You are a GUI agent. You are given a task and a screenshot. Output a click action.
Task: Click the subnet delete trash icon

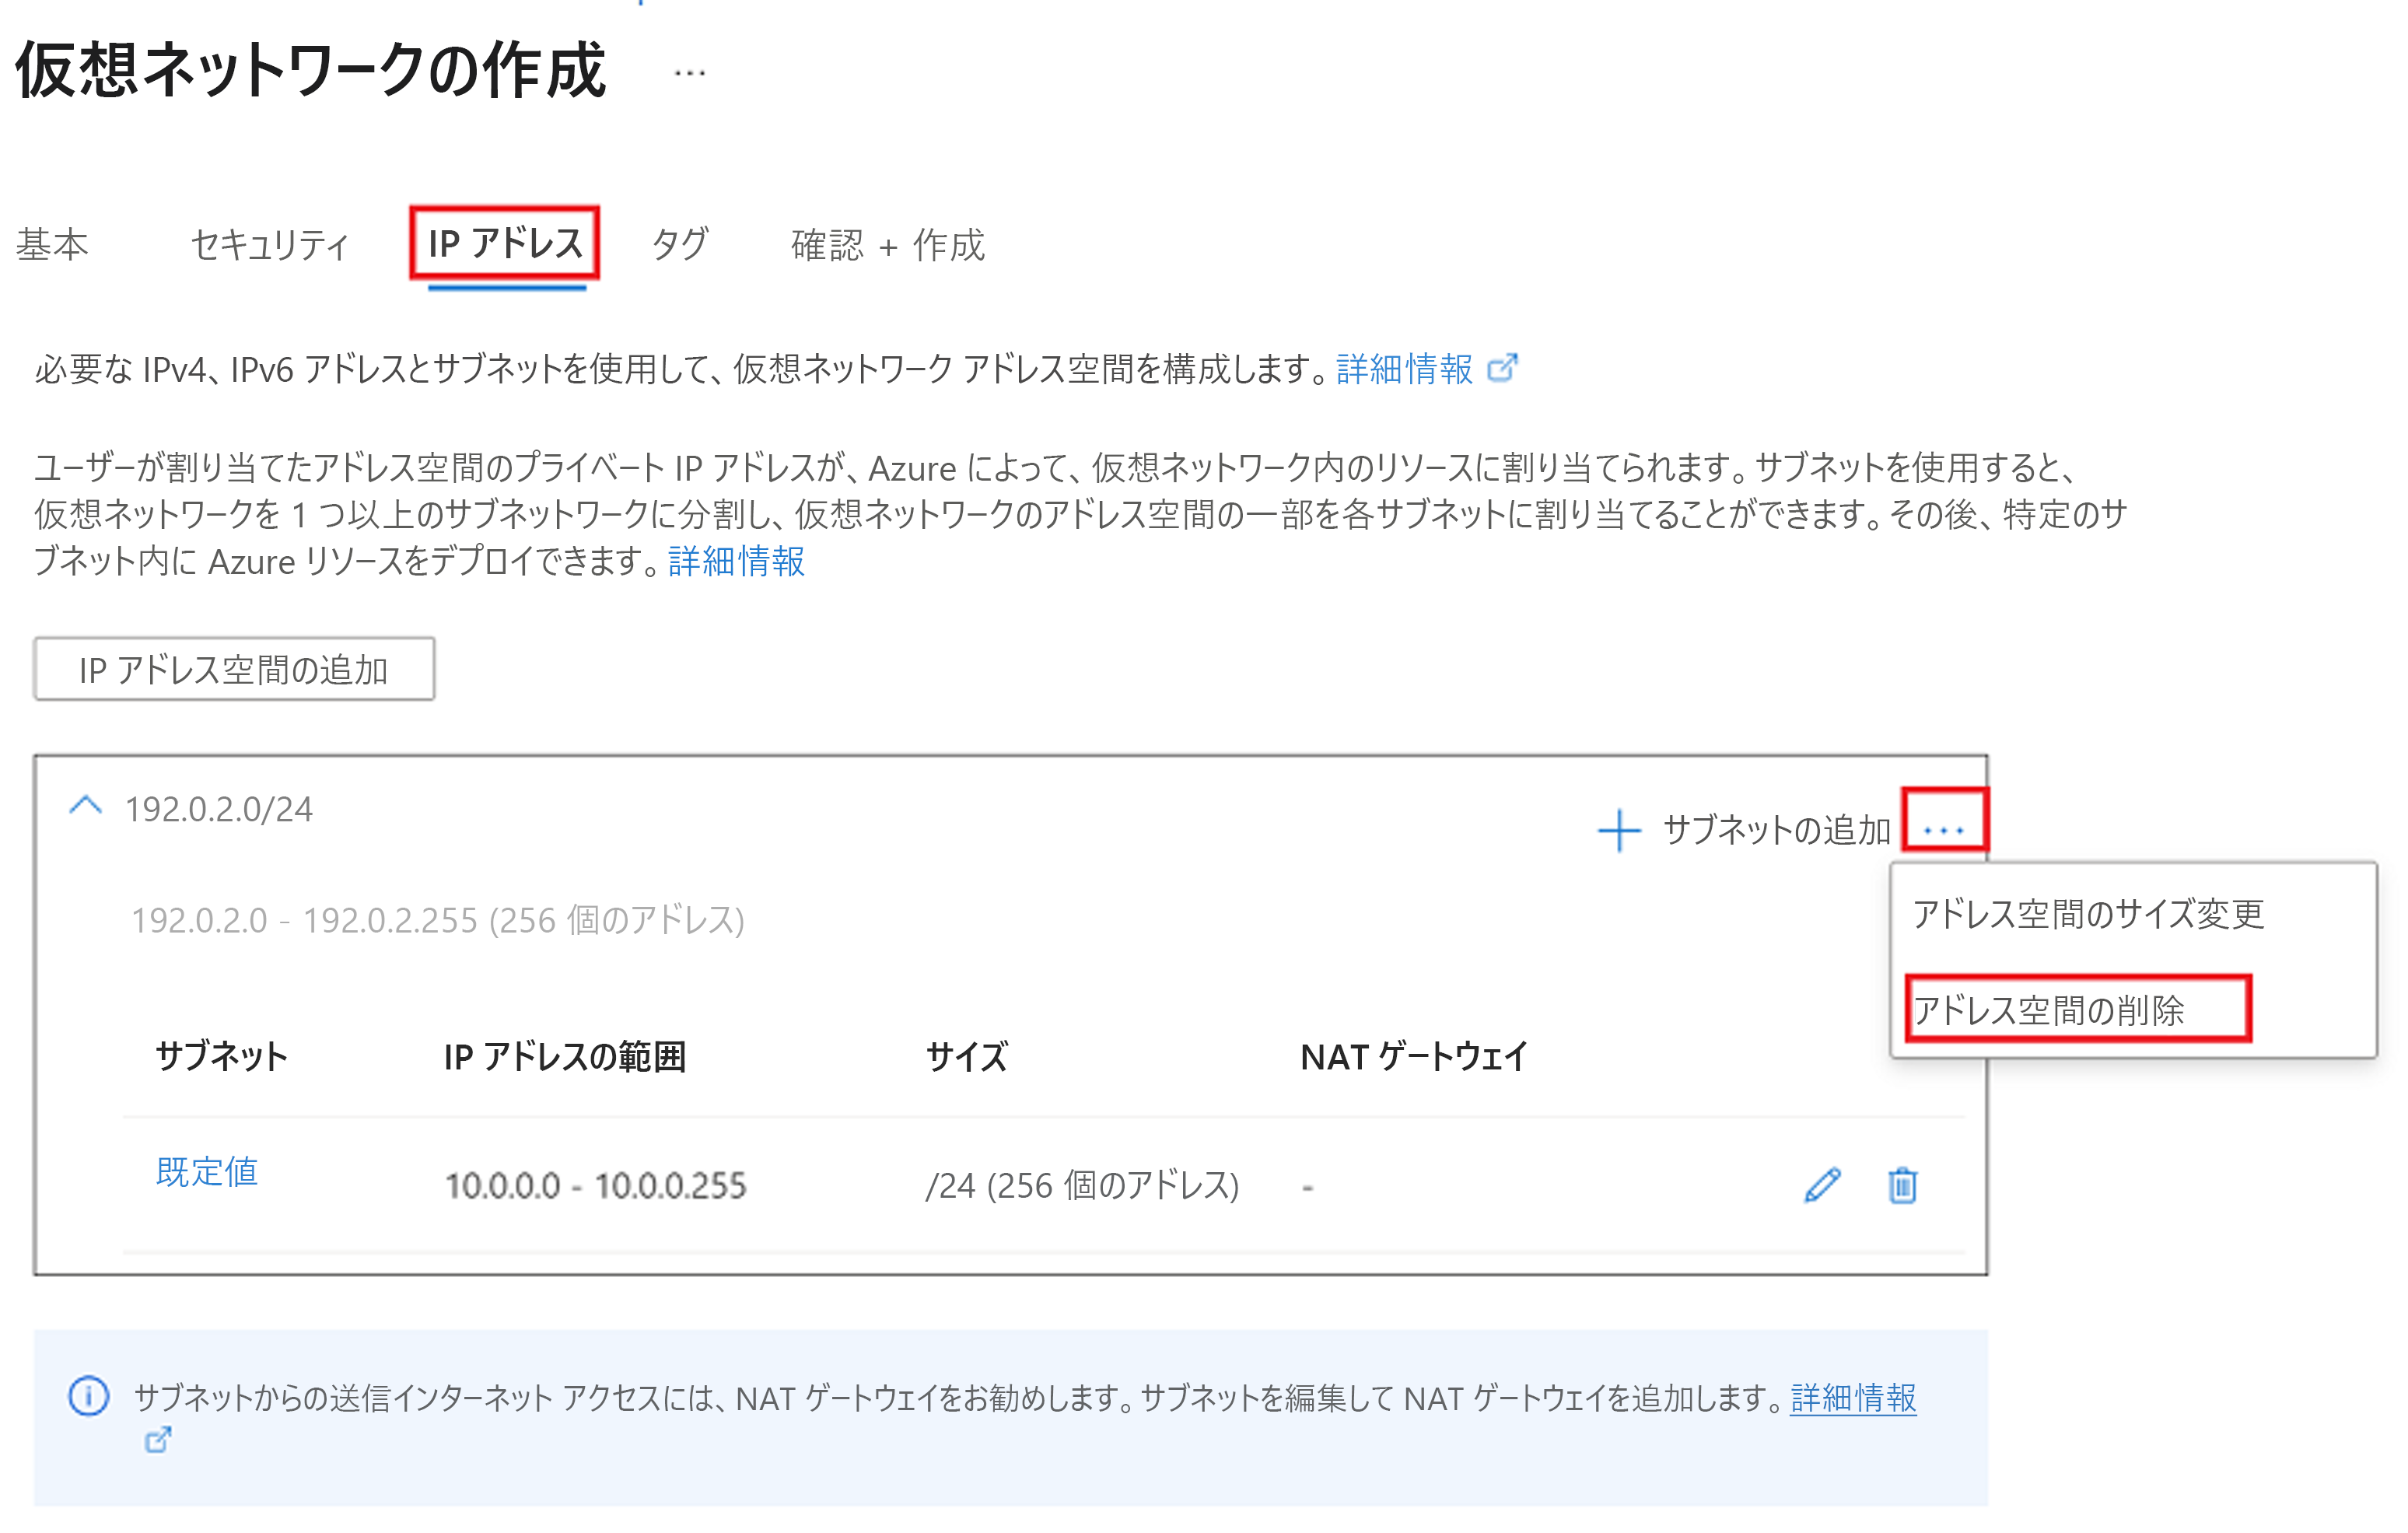pos(1904,1180)
